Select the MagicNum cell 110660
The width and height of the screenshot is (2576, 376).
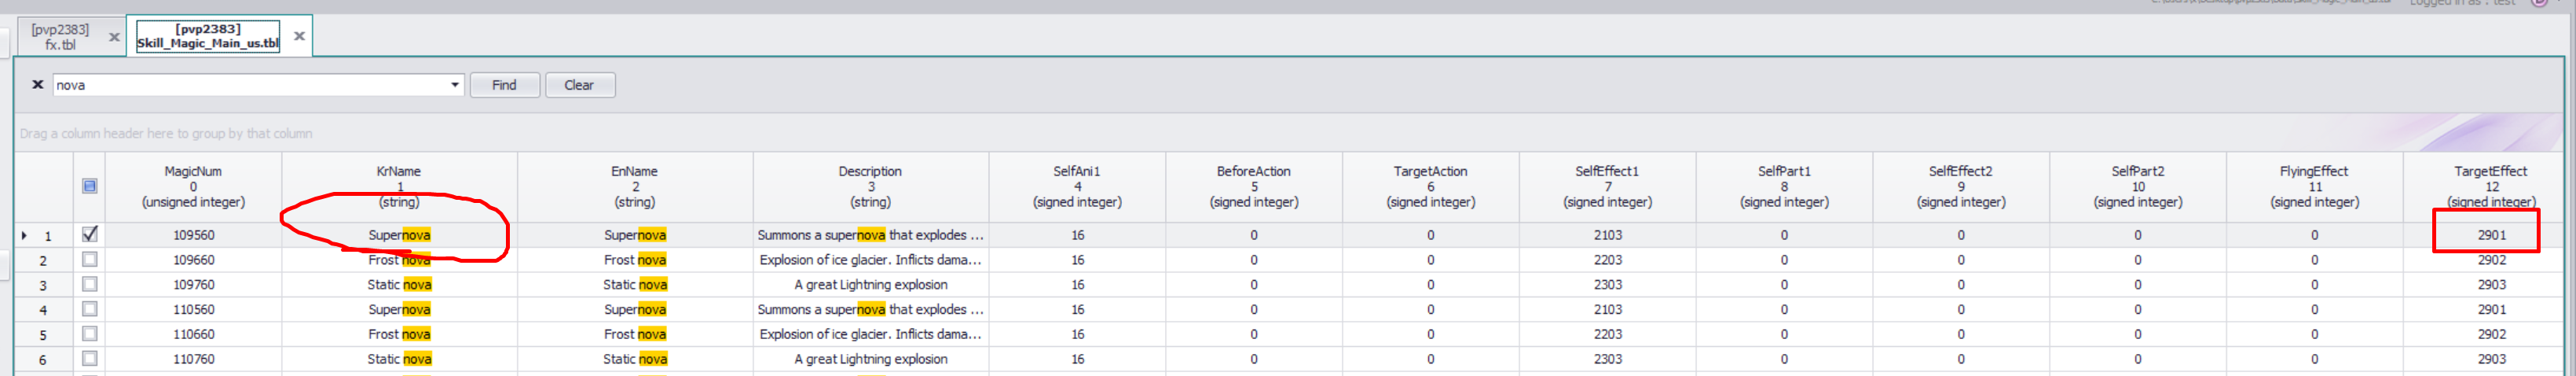pyautogui.click(x=193, y=334)
